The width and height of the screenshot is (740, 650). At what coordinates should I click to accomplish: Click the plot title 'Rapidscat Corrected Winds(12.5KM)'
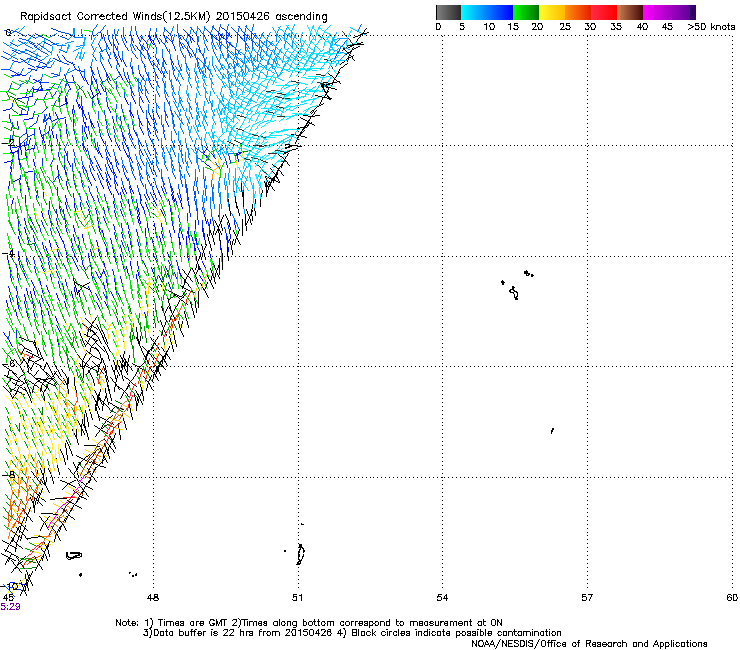coord(115,16)
